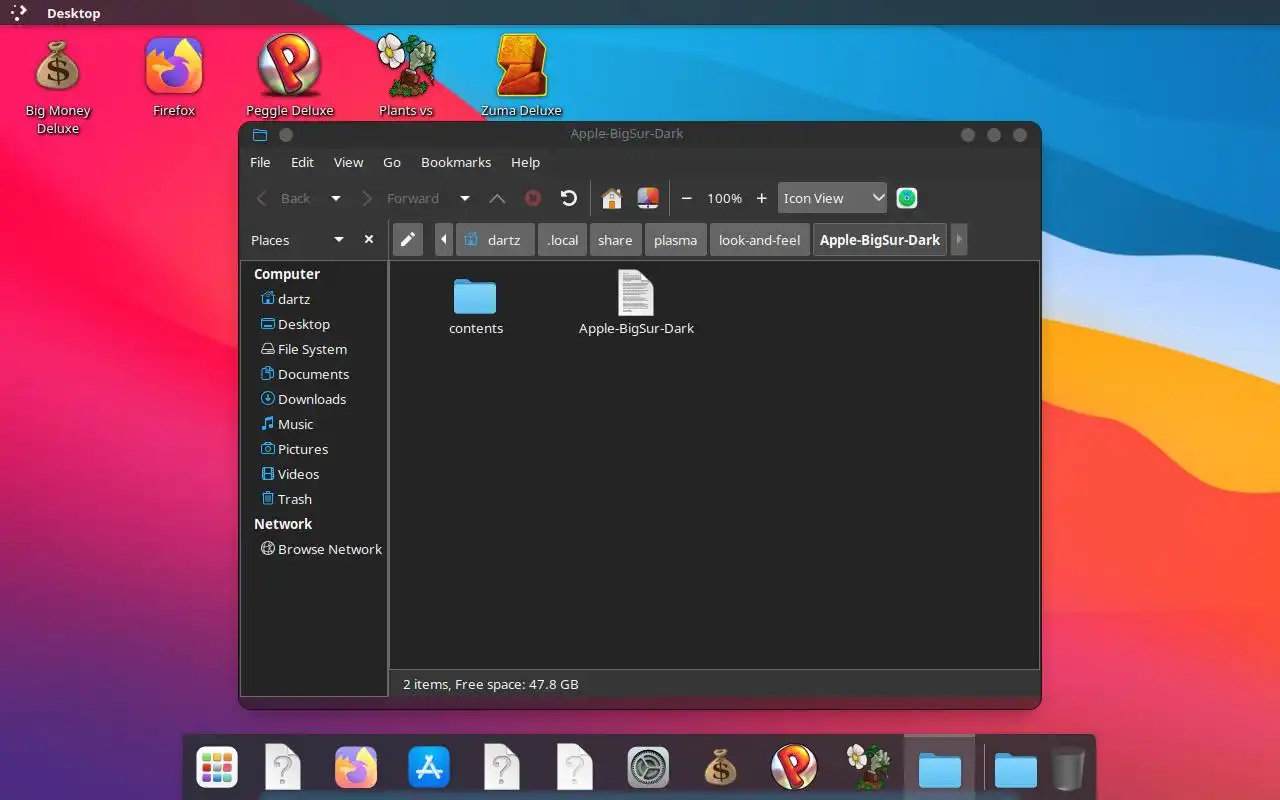Launch Peggle from the dock
This screenshot has width=1280, height=800.
click(x=794, y=768)
